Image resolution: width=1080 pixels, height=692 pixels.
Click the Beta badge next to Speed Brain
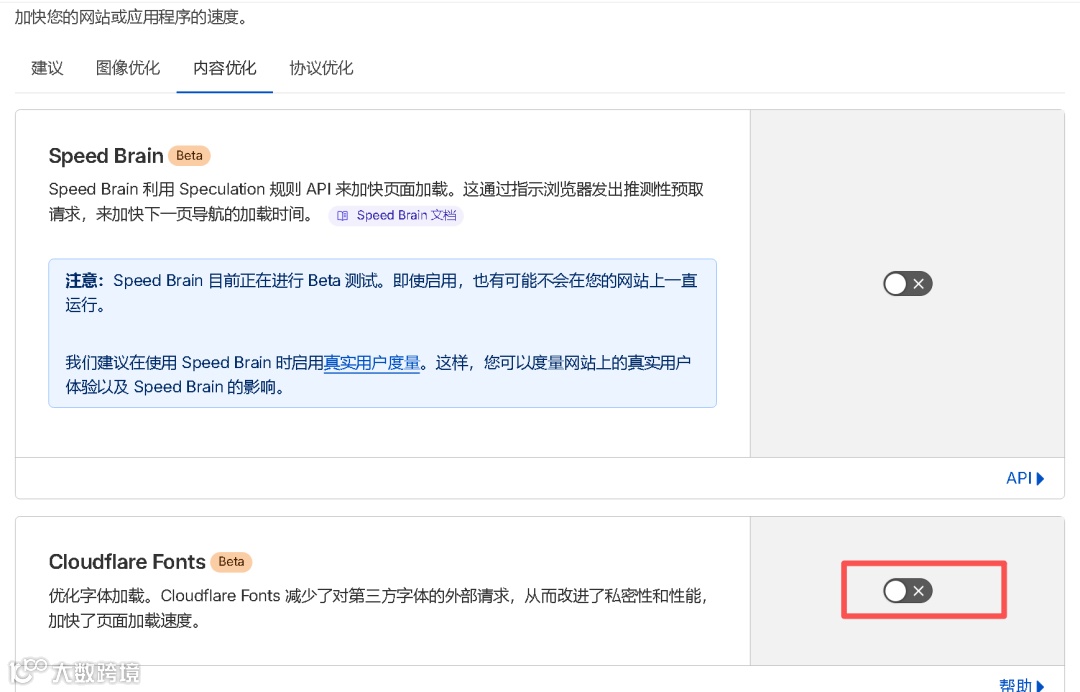point(189,156)
